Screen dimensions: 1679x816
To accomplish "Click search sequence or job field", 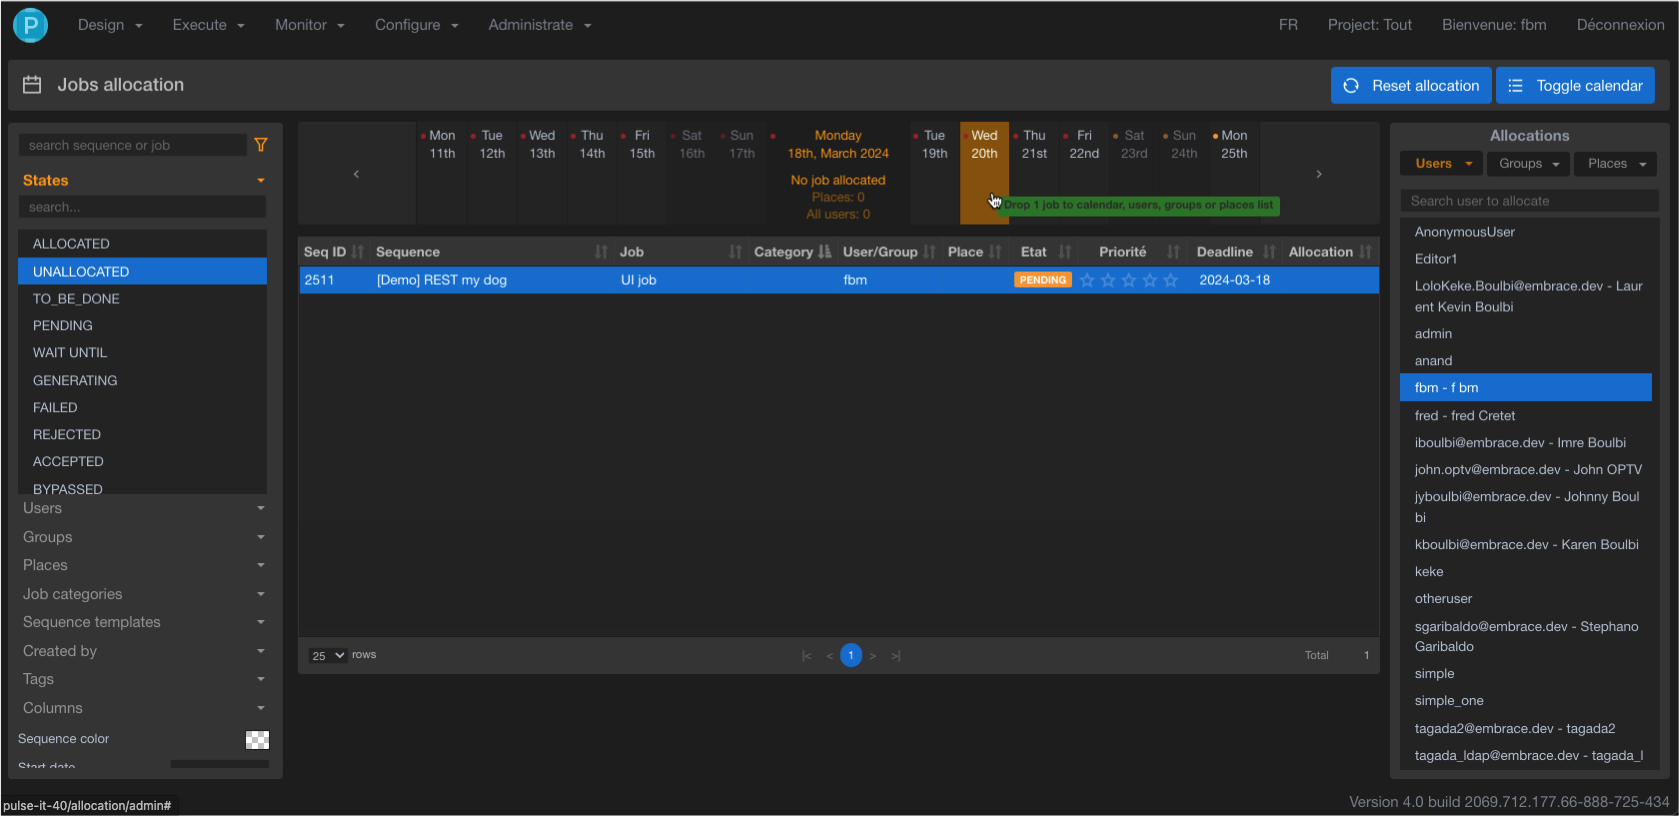I will click(132, 145).
